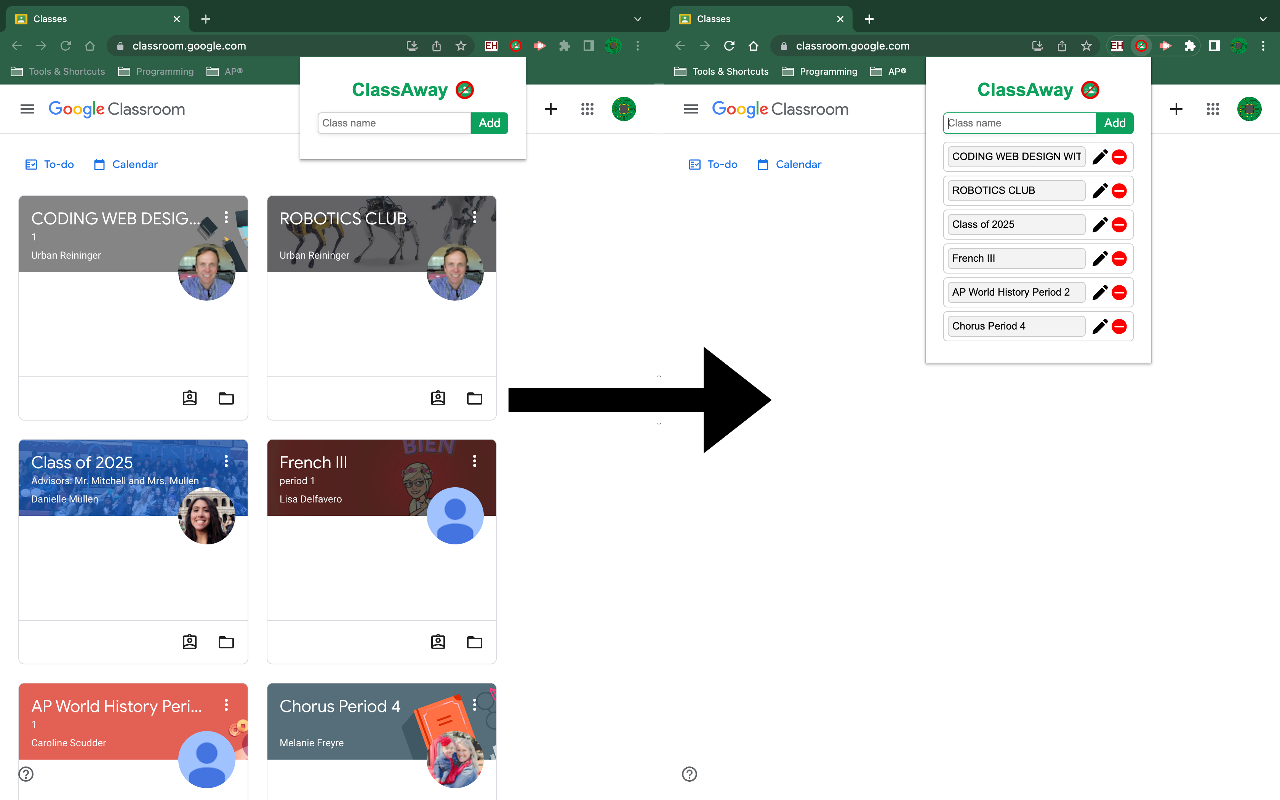Click the Help question mark icon
1280x800 pixels.
point(26,774)
